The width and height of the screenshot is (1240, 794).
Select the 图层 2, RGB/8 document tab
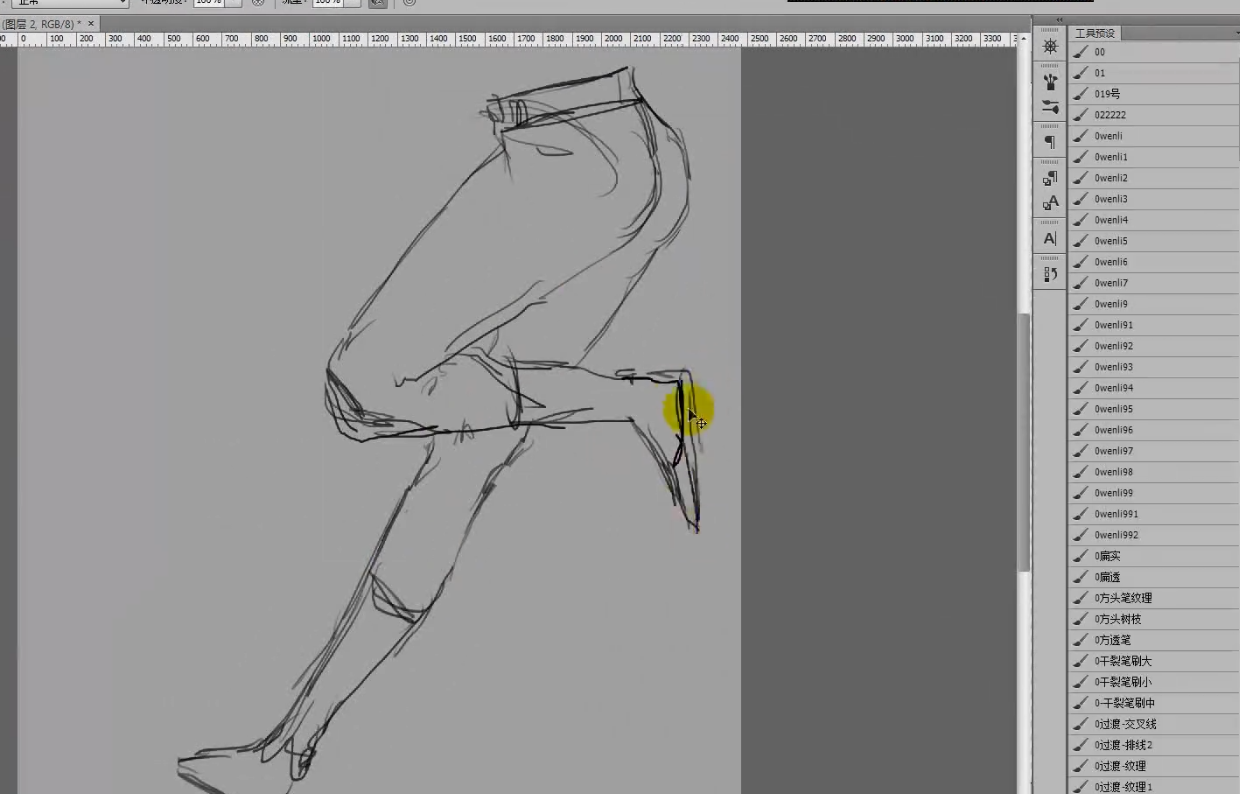(40, 23)
